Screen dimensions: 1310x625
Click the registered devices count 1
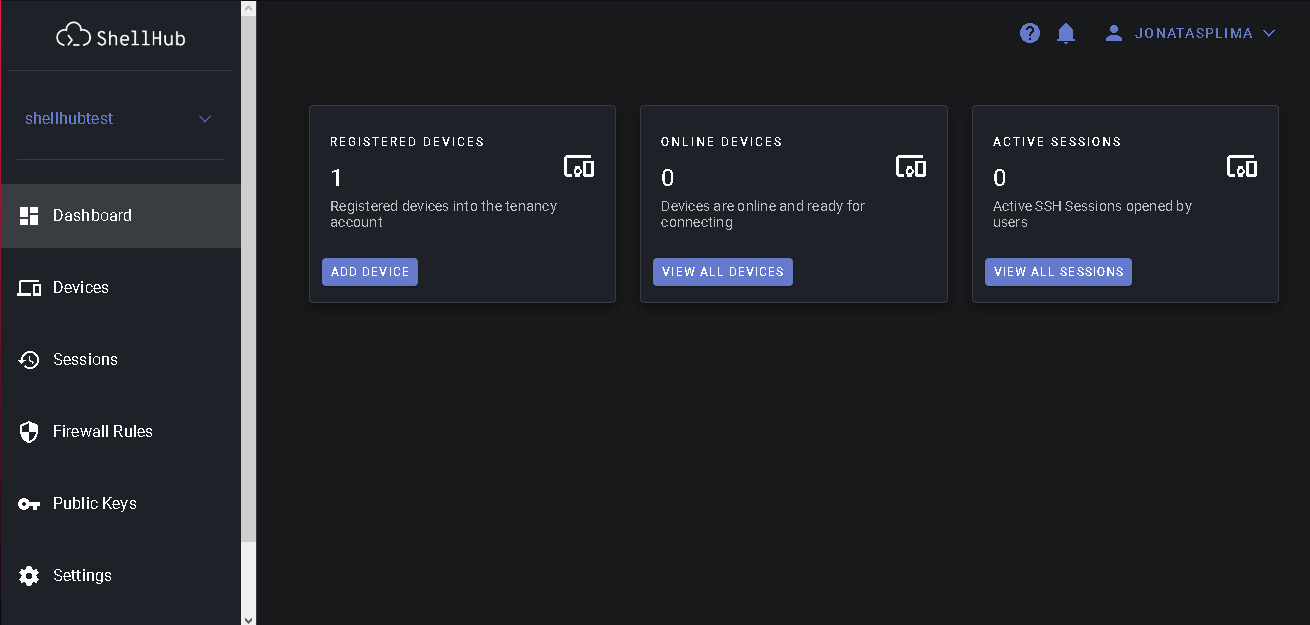pyautogui.click(x=336, y=178)
